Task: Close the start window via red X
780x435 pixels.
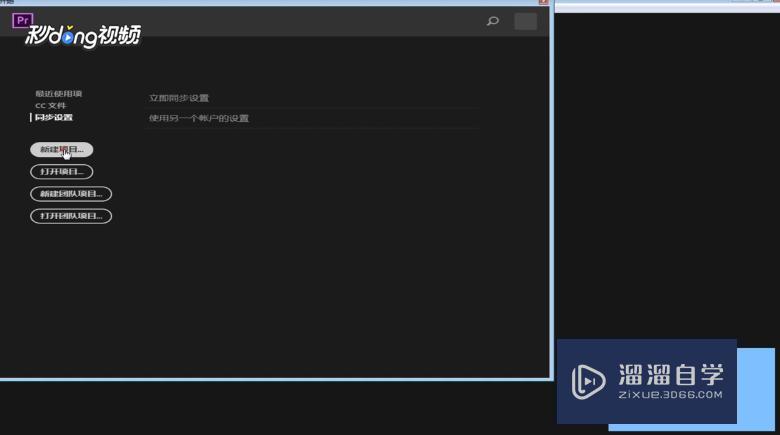Action: coord(543,2)
